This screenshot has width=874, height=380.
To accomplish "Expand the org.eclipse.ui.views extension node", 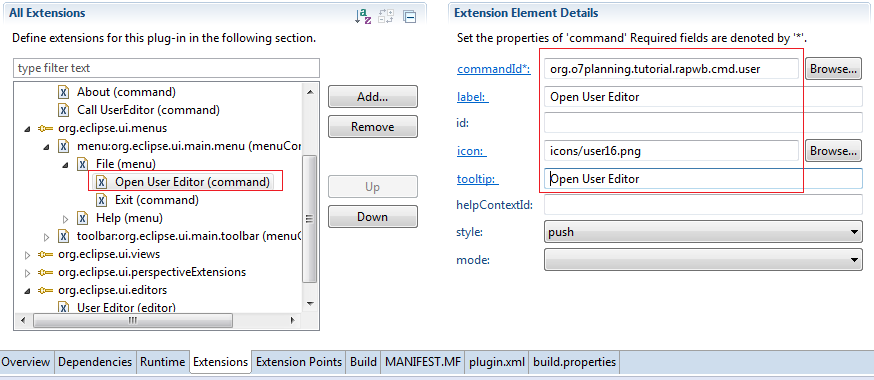I will tap(27, 254).
